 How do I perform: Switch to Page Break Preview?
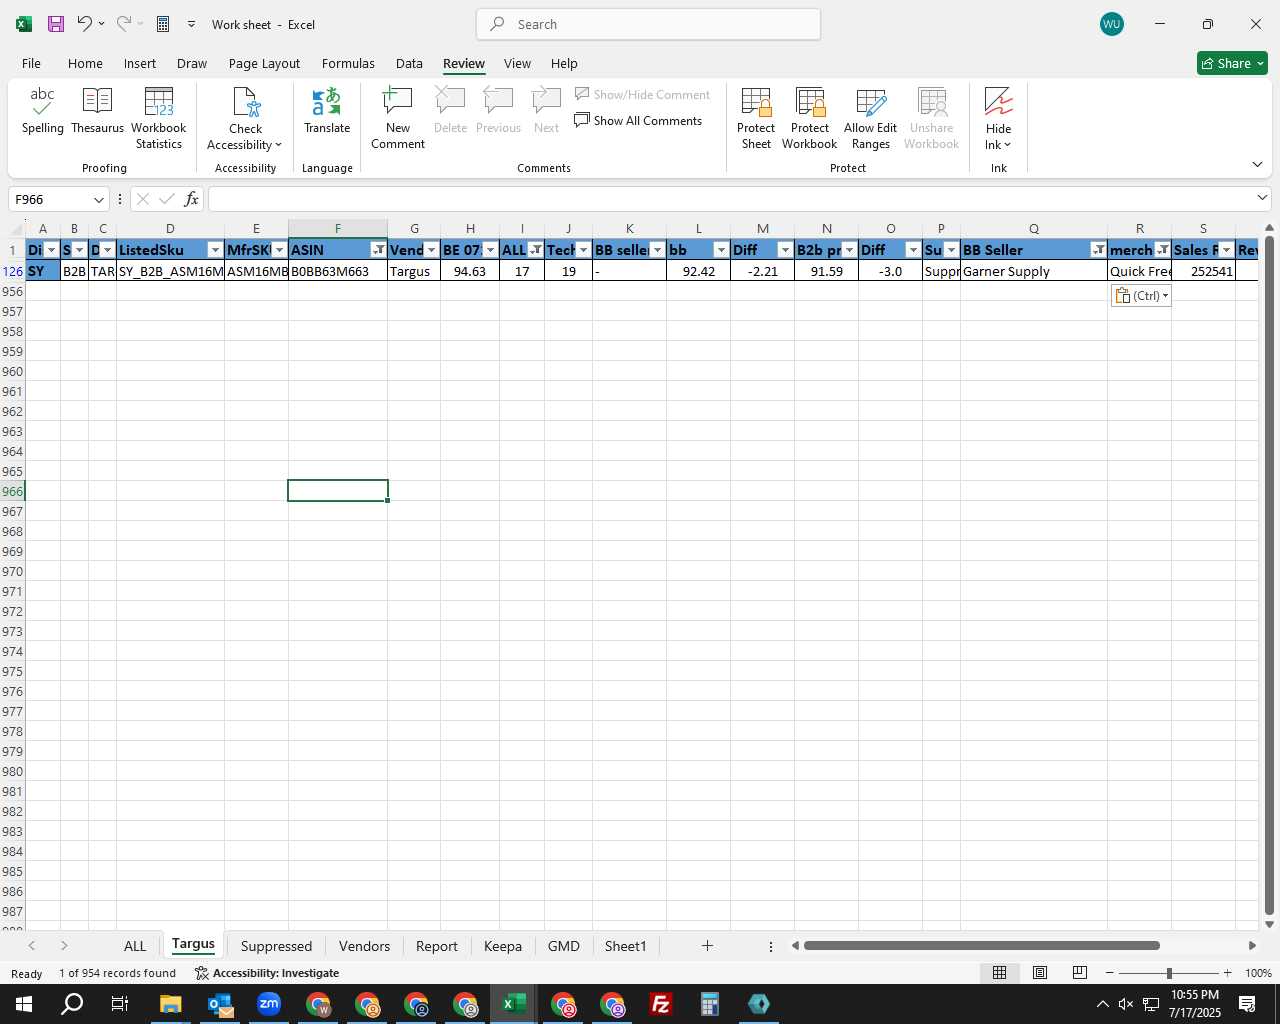(x=1080, y=973)
